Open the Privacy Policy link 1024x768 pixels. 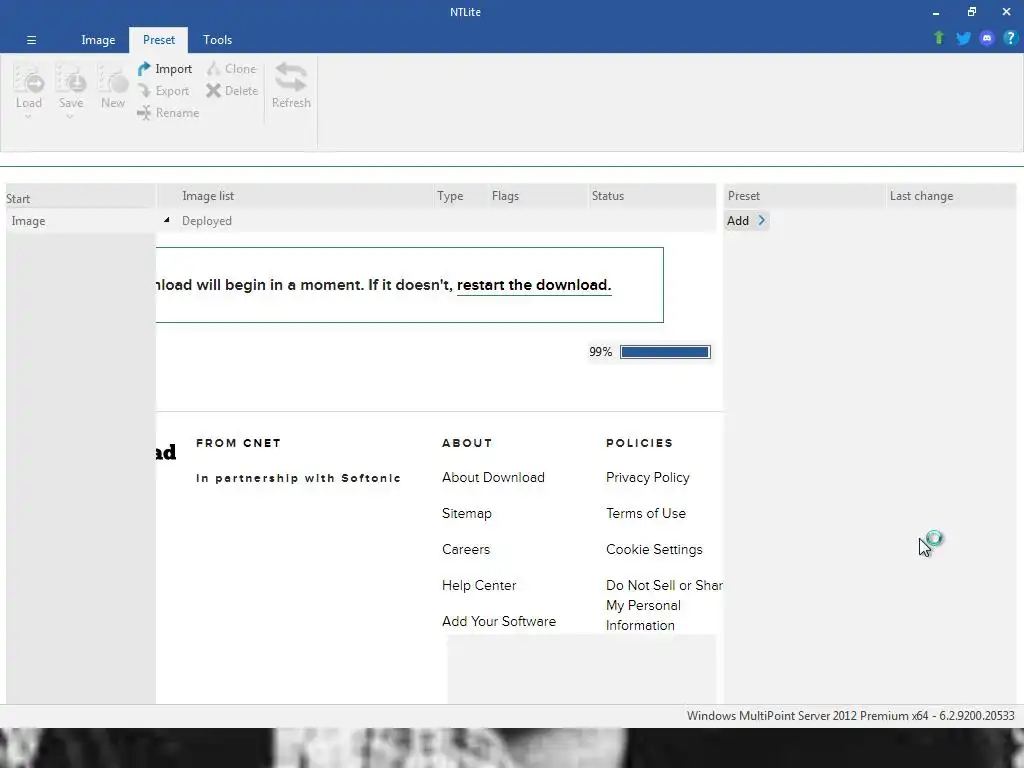647,477
